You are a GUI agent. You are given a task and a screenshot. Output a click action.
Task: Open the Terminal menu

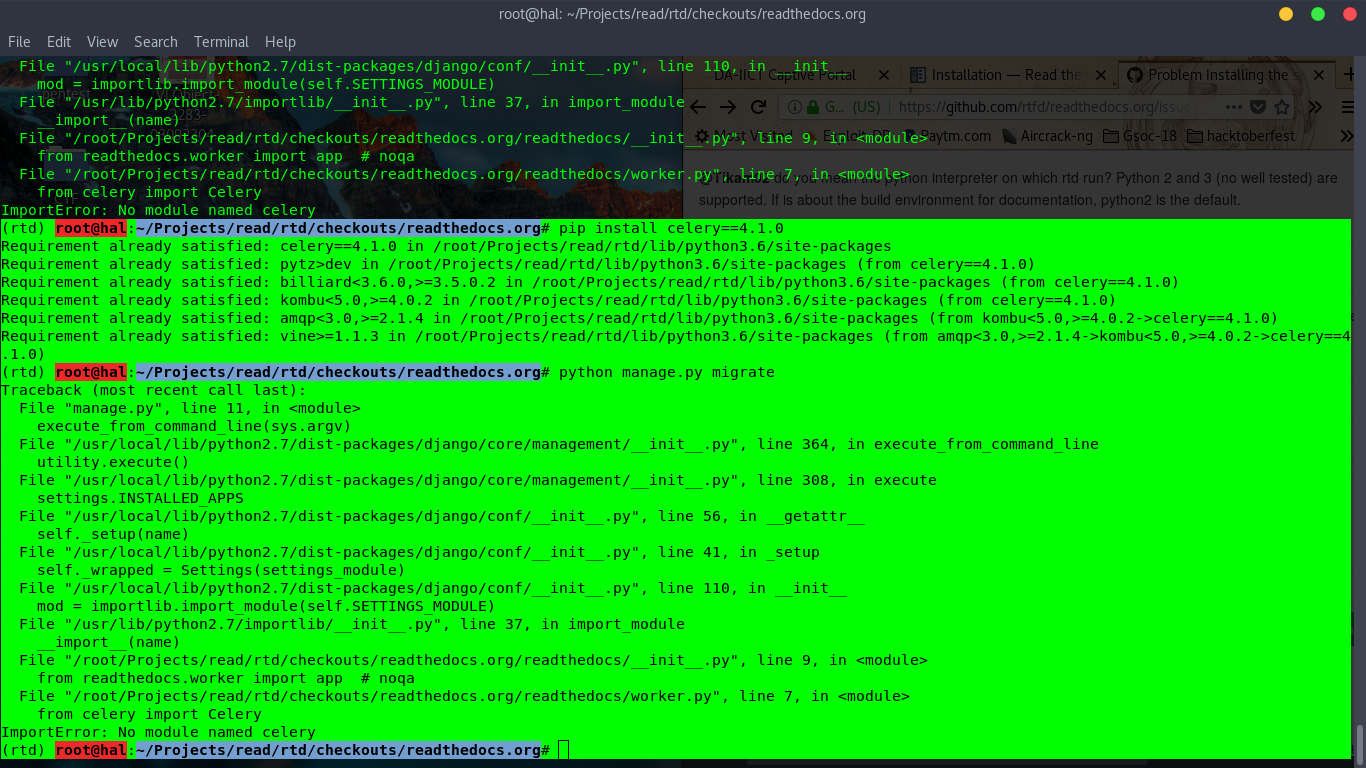220,41
